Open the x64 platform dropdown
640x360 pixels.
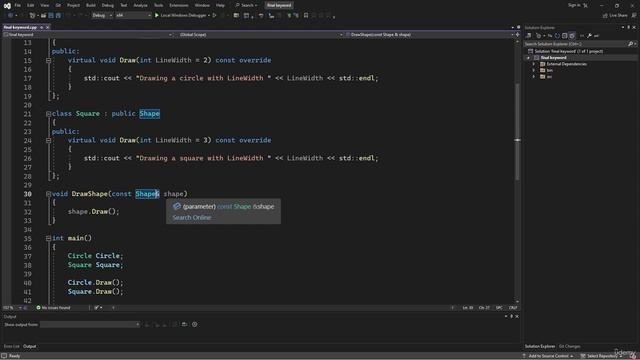(133, 16)
